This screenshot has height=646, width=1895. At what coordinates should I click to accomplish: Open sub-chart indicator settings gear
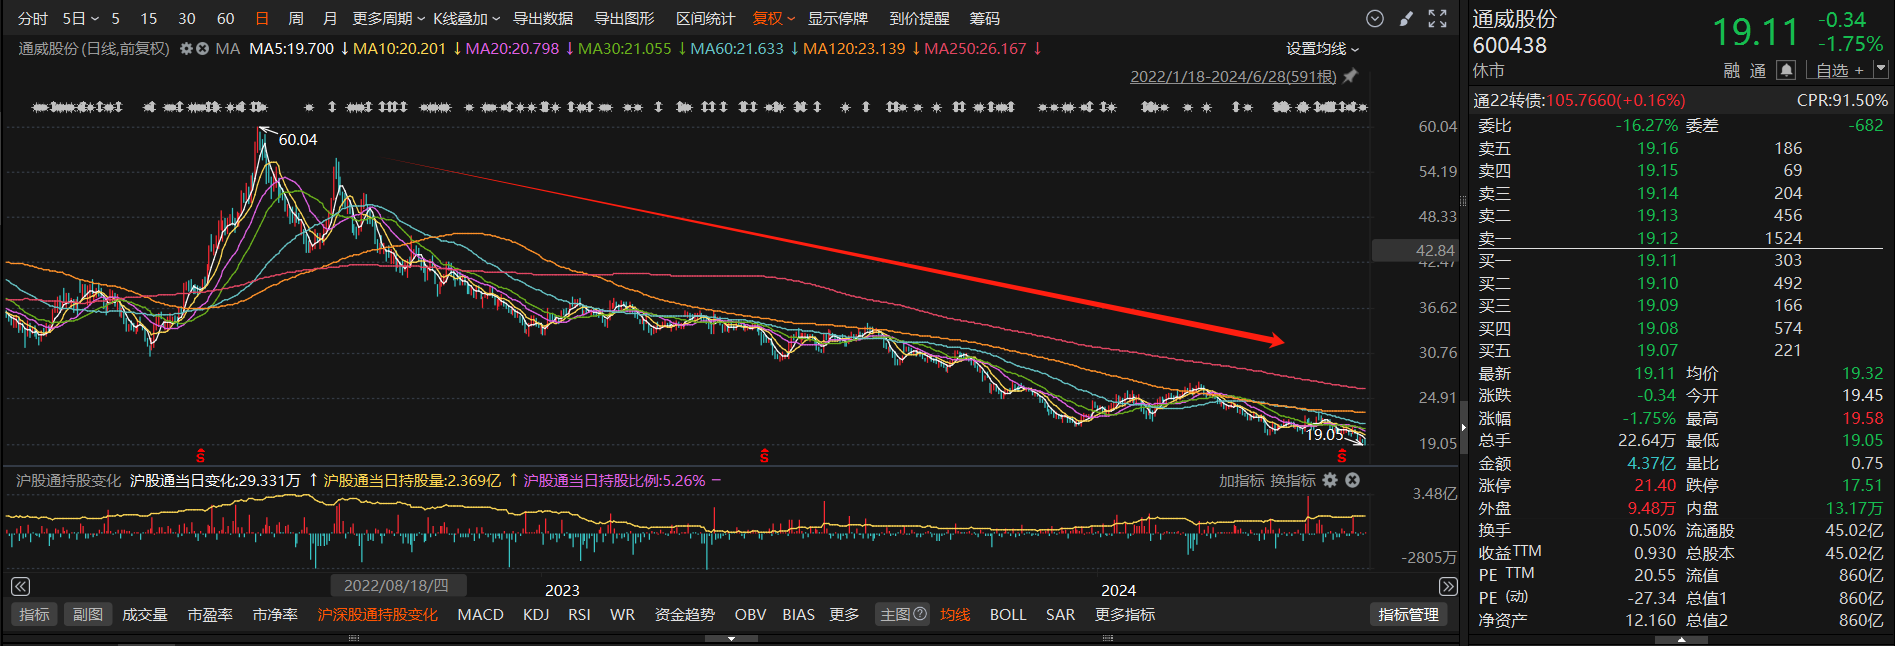1330,481
